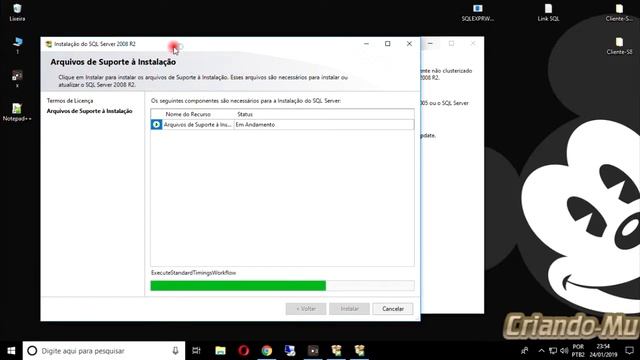Minimize the background window behind the installer
This screenshot has width=640, height=360.
click(x=430, y=43)
